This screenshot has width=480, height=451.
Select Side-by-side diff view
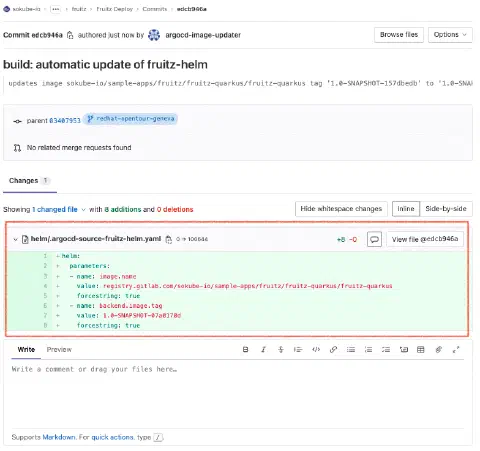[x=446, y=209]
